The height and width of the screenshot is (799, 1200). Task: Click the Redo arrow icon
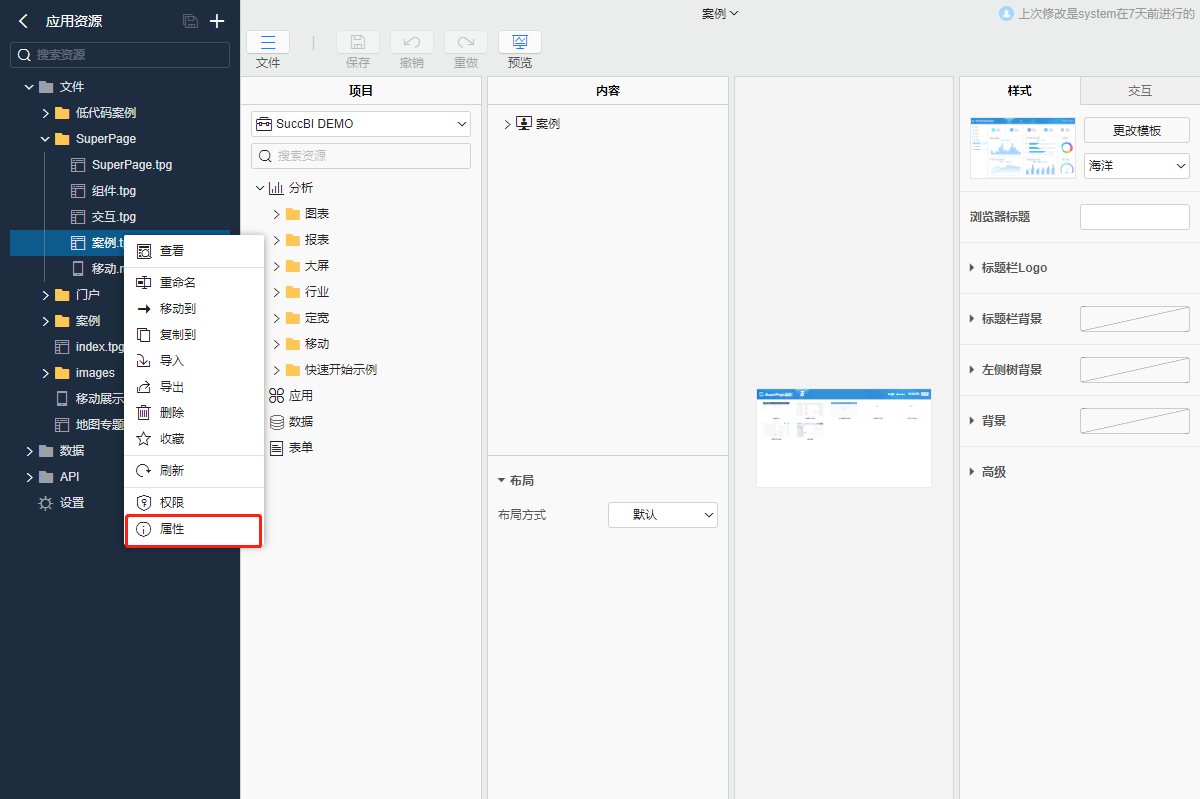(x=465, y=42)
